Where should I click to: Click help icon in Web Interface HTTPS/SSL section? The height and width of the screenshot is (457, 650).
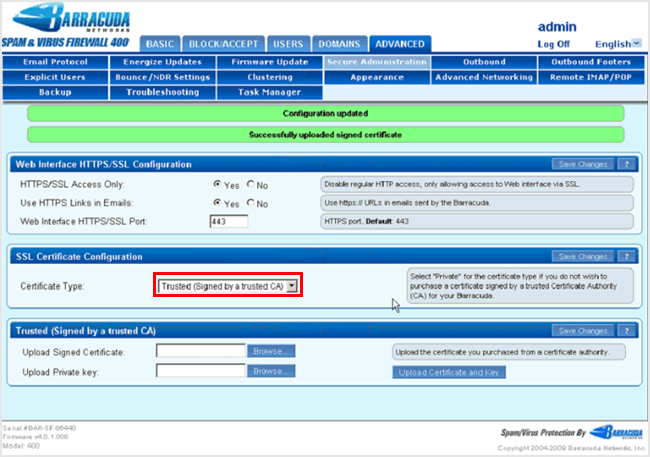pos(626,164)
